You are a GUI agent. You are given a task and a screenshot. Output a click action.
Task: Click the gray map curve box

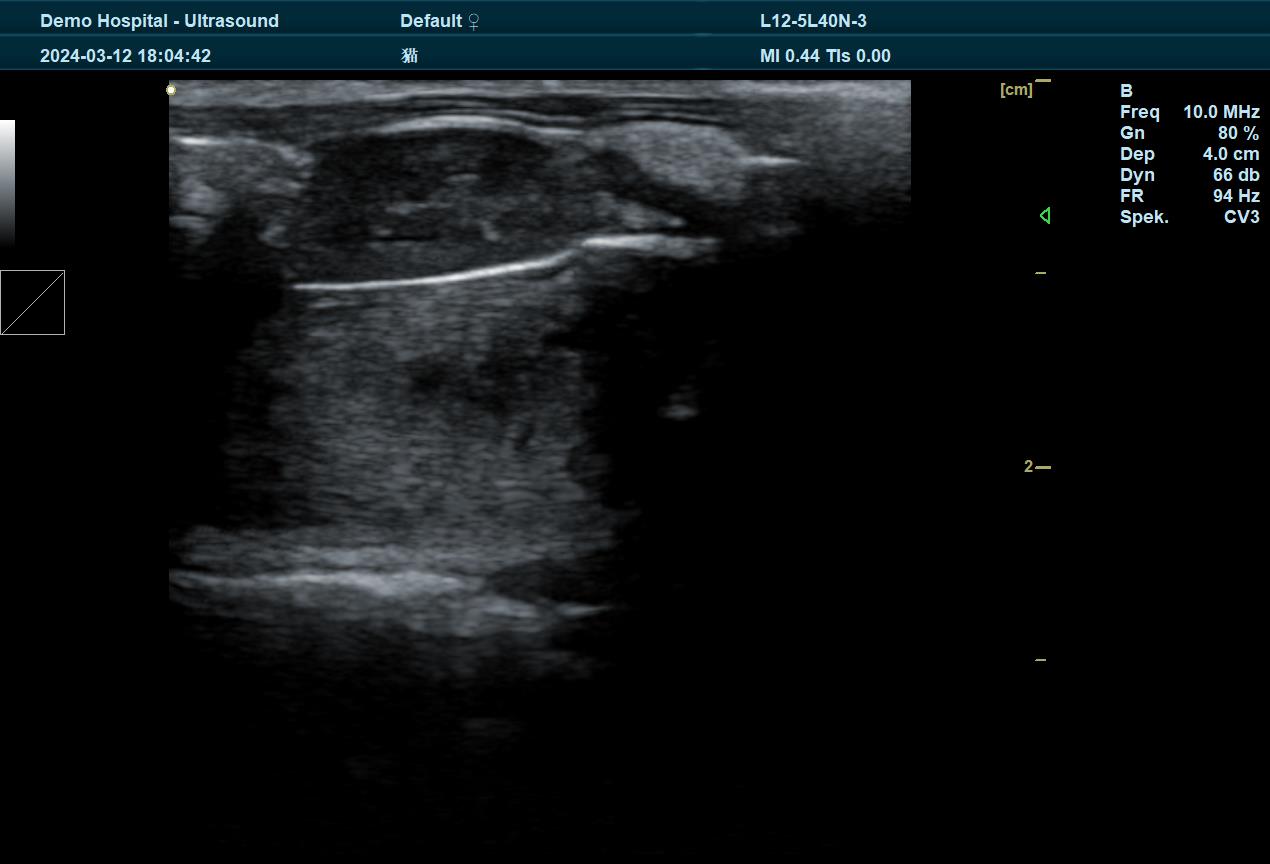click(32, 302)
